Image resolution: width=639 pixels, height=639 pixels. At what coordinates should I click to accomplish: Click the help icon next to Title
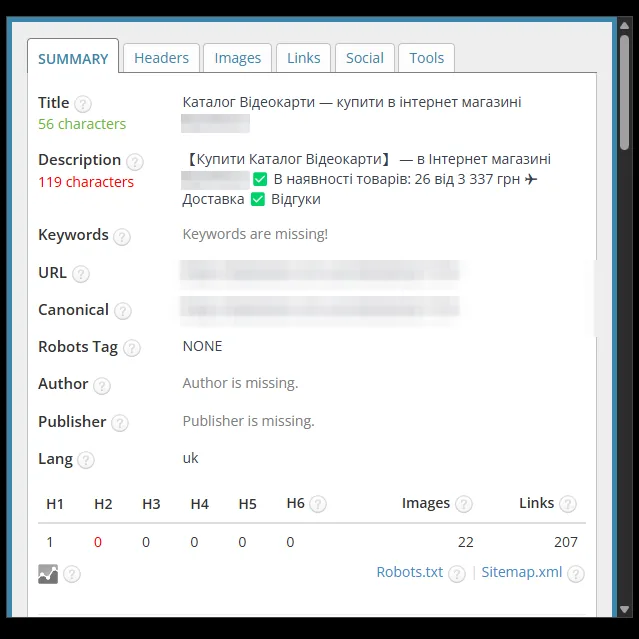point(83,104)
